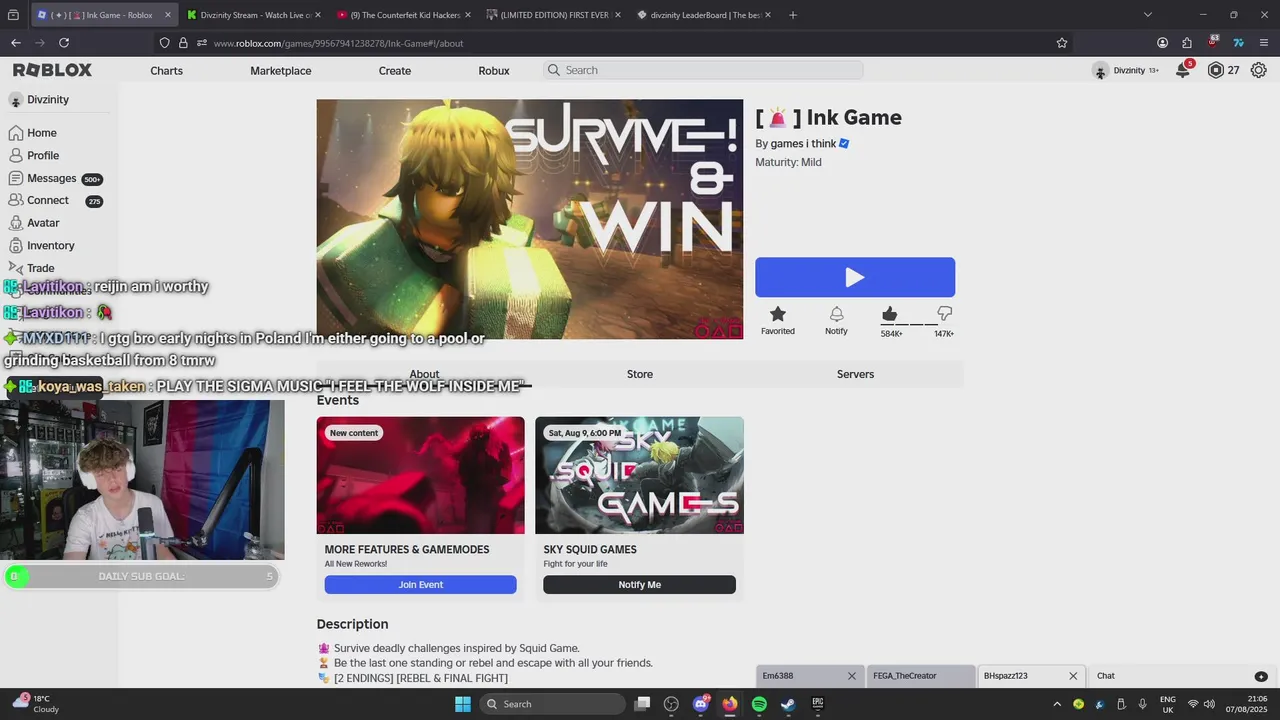This screenshot has width=1280, height=720.
Task: Open Firefox View icon in tab bar
Action: 13,15
